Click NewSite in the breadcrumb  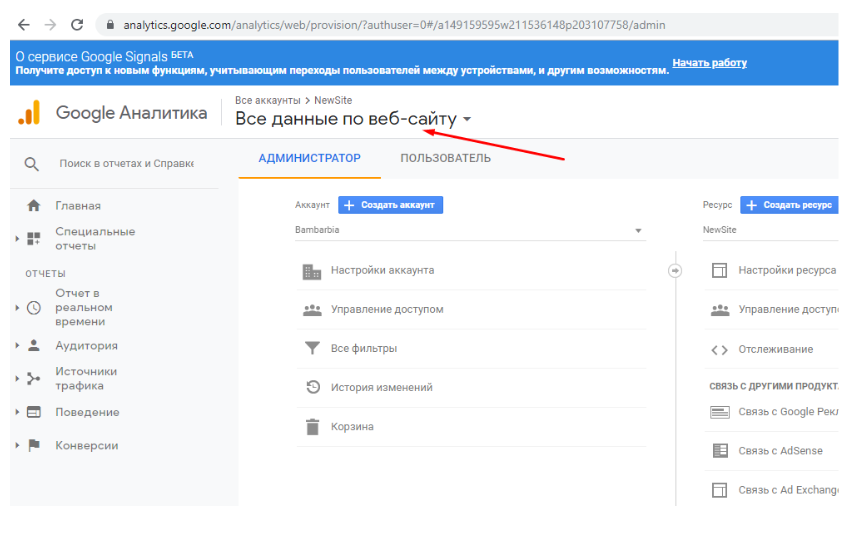pyautogui.click(x=333, y=100)
